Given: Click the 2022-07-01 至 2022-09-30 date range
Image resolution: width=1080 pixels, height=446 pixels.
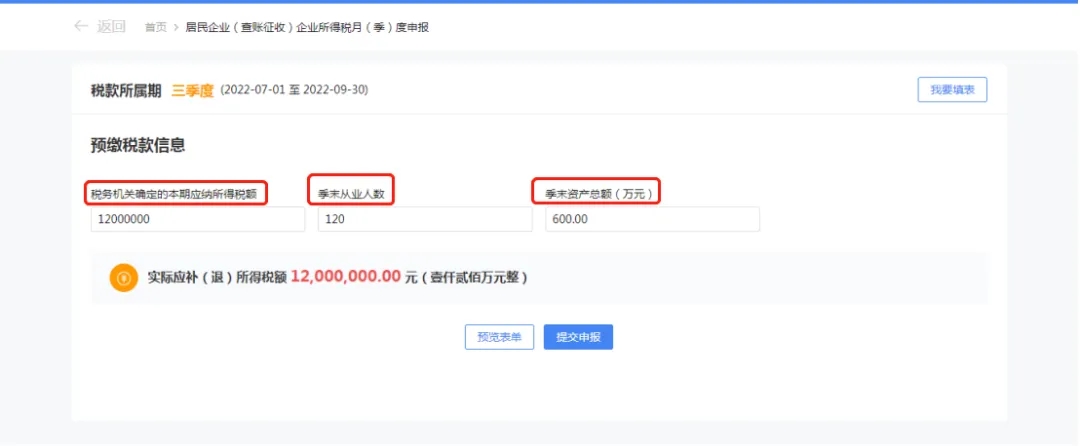Looking at the screenshot, I should click(294, 90).
